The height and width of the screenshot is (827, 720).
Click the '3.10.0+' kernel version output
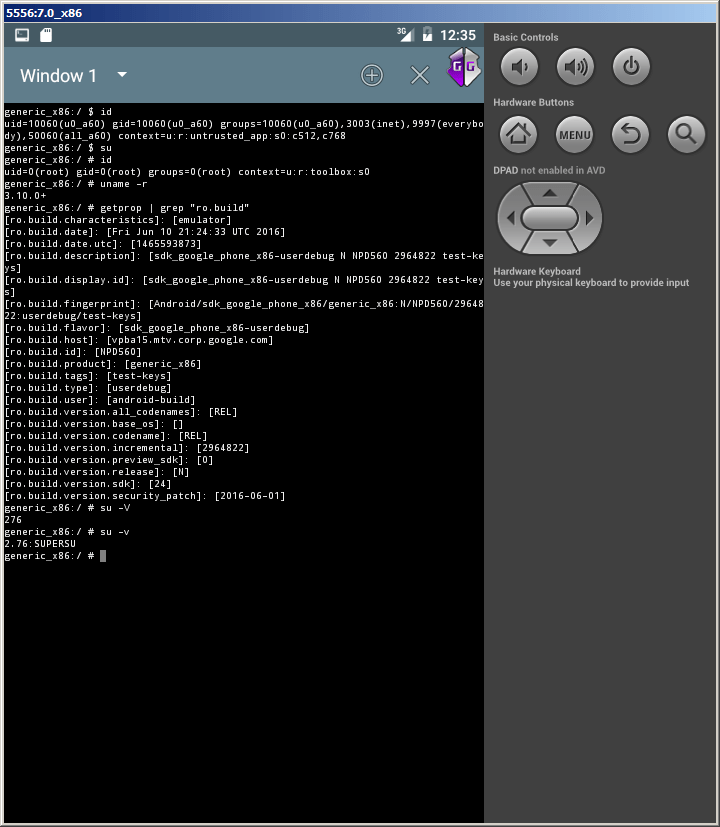[x=25, y=196]
